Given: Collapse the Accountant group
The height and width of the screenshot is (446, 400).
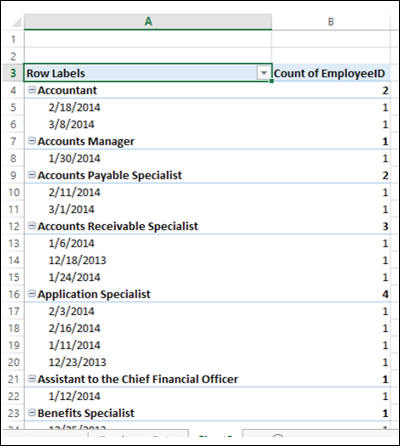Looking at the screenshot, I should click(32, 90).
